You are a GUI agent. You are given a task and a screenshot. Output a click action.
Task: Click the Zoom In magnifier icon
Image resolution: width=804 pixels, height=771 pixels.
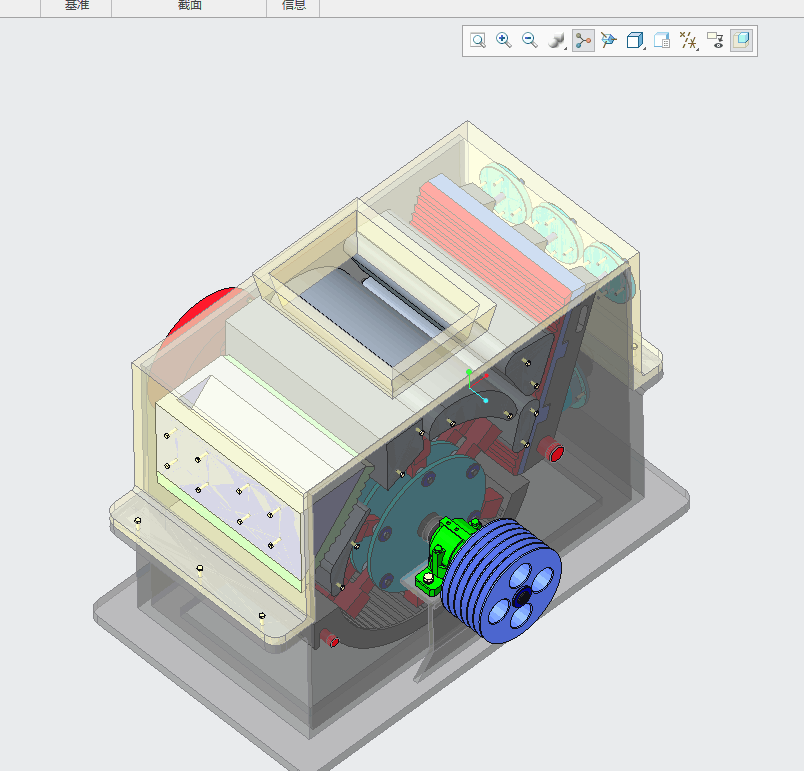point(504,40)
